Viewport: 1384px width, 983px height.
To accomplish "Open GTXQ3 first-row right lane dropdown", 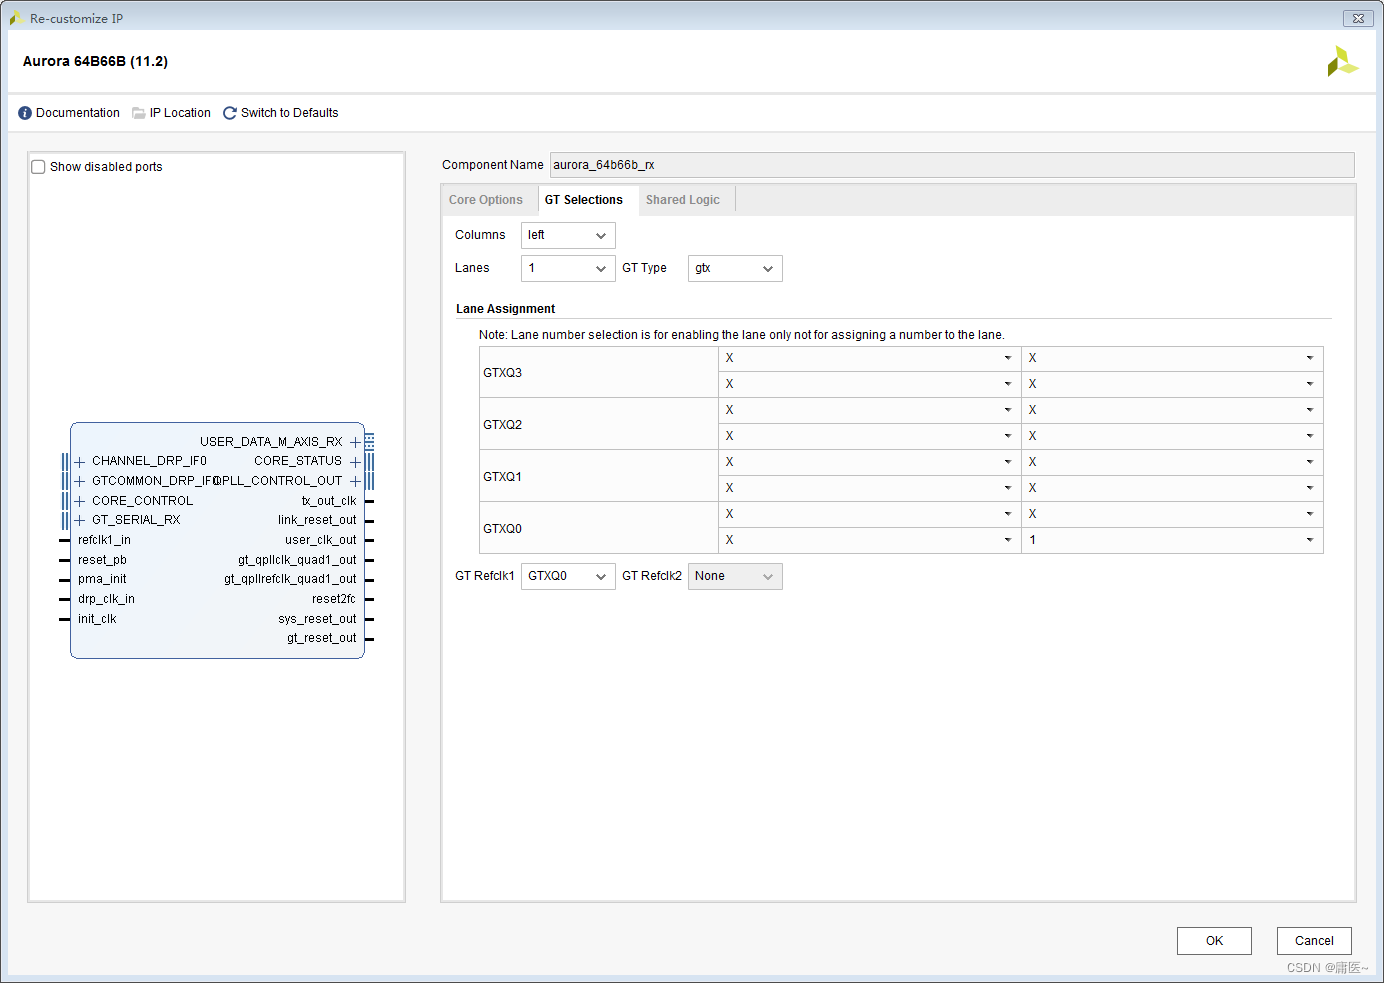I will pyautogui.click(x=1172, y=358).
